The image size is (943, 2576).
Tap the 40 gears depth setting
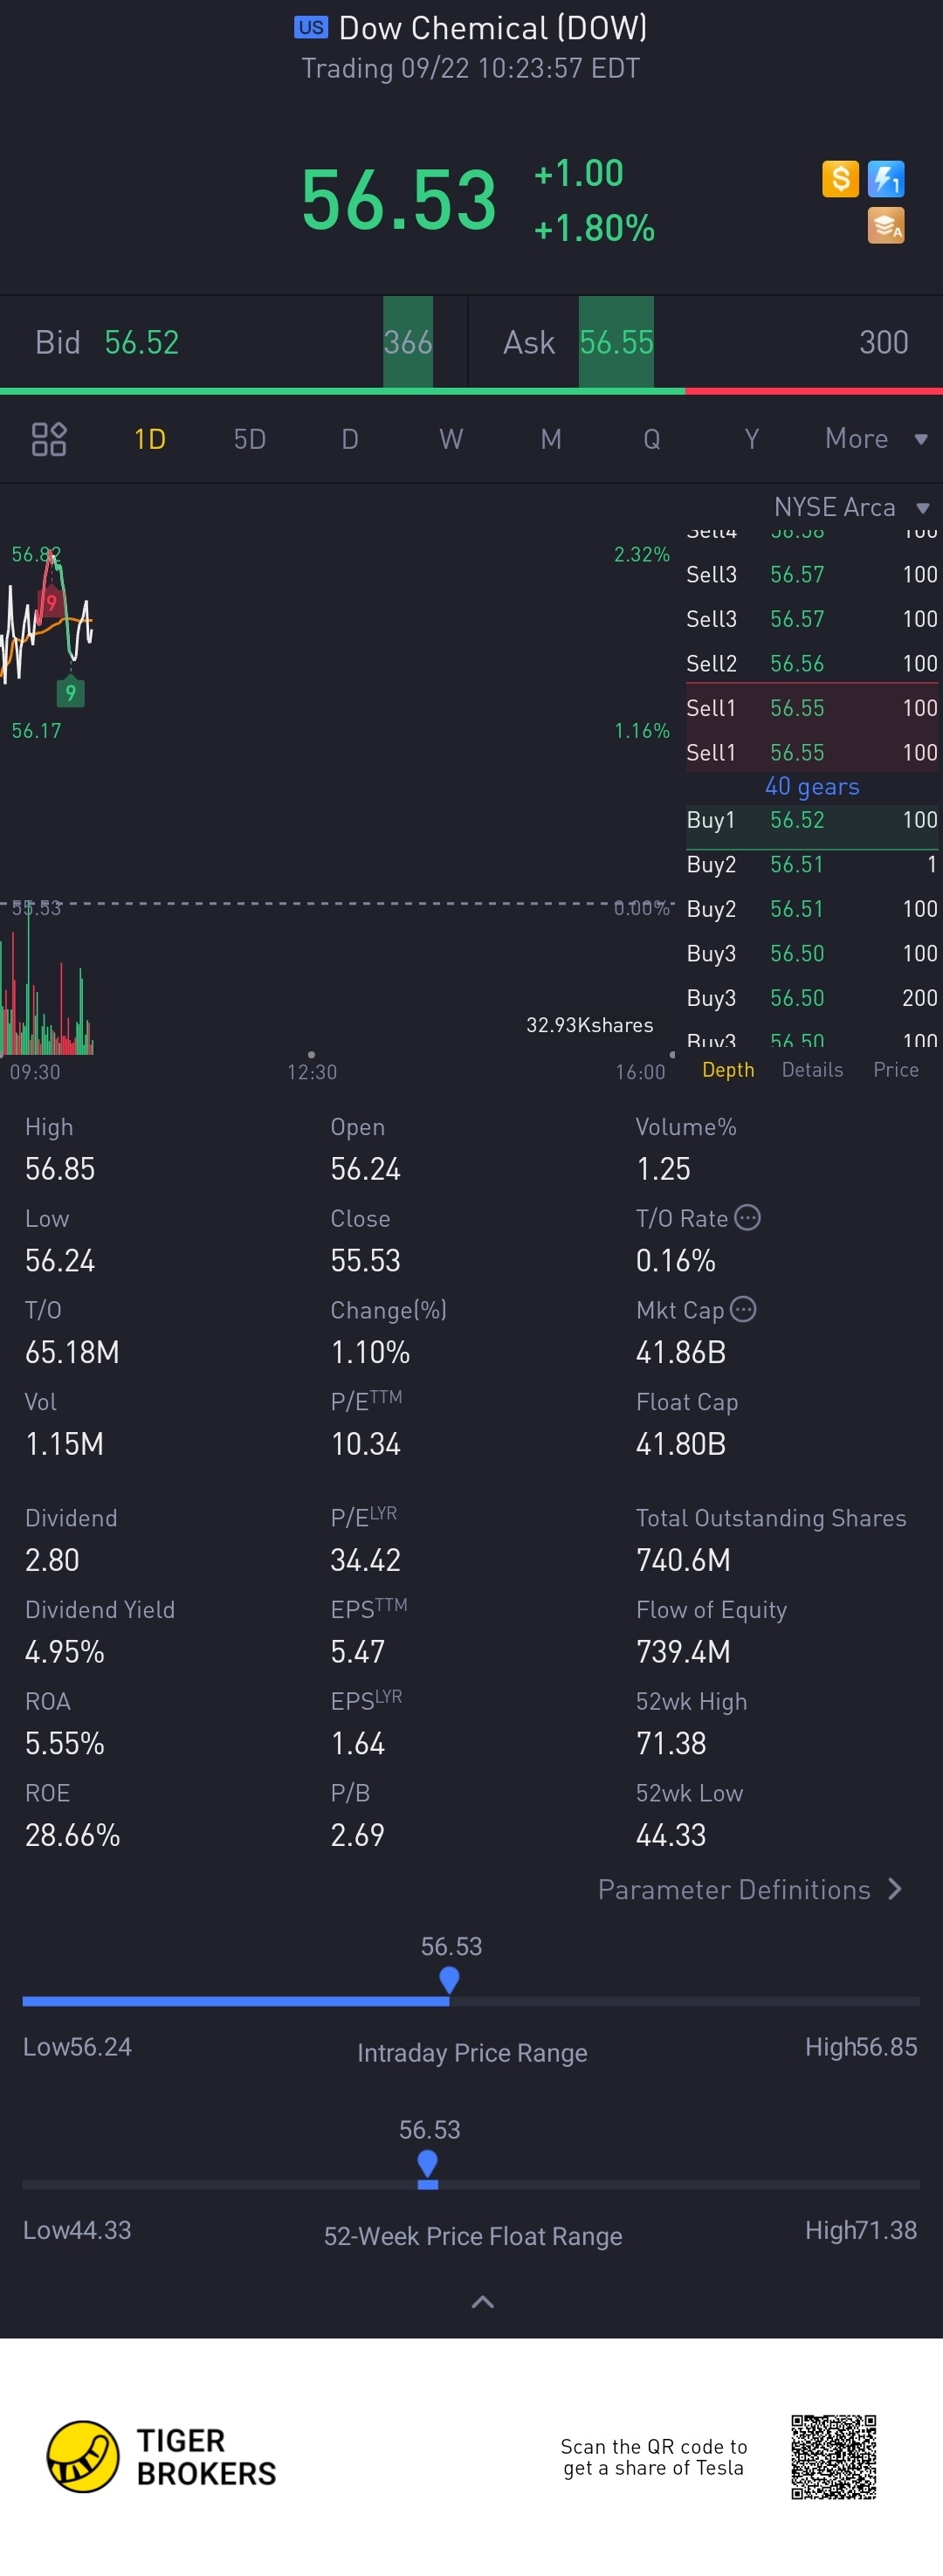[x=812, y=786]
